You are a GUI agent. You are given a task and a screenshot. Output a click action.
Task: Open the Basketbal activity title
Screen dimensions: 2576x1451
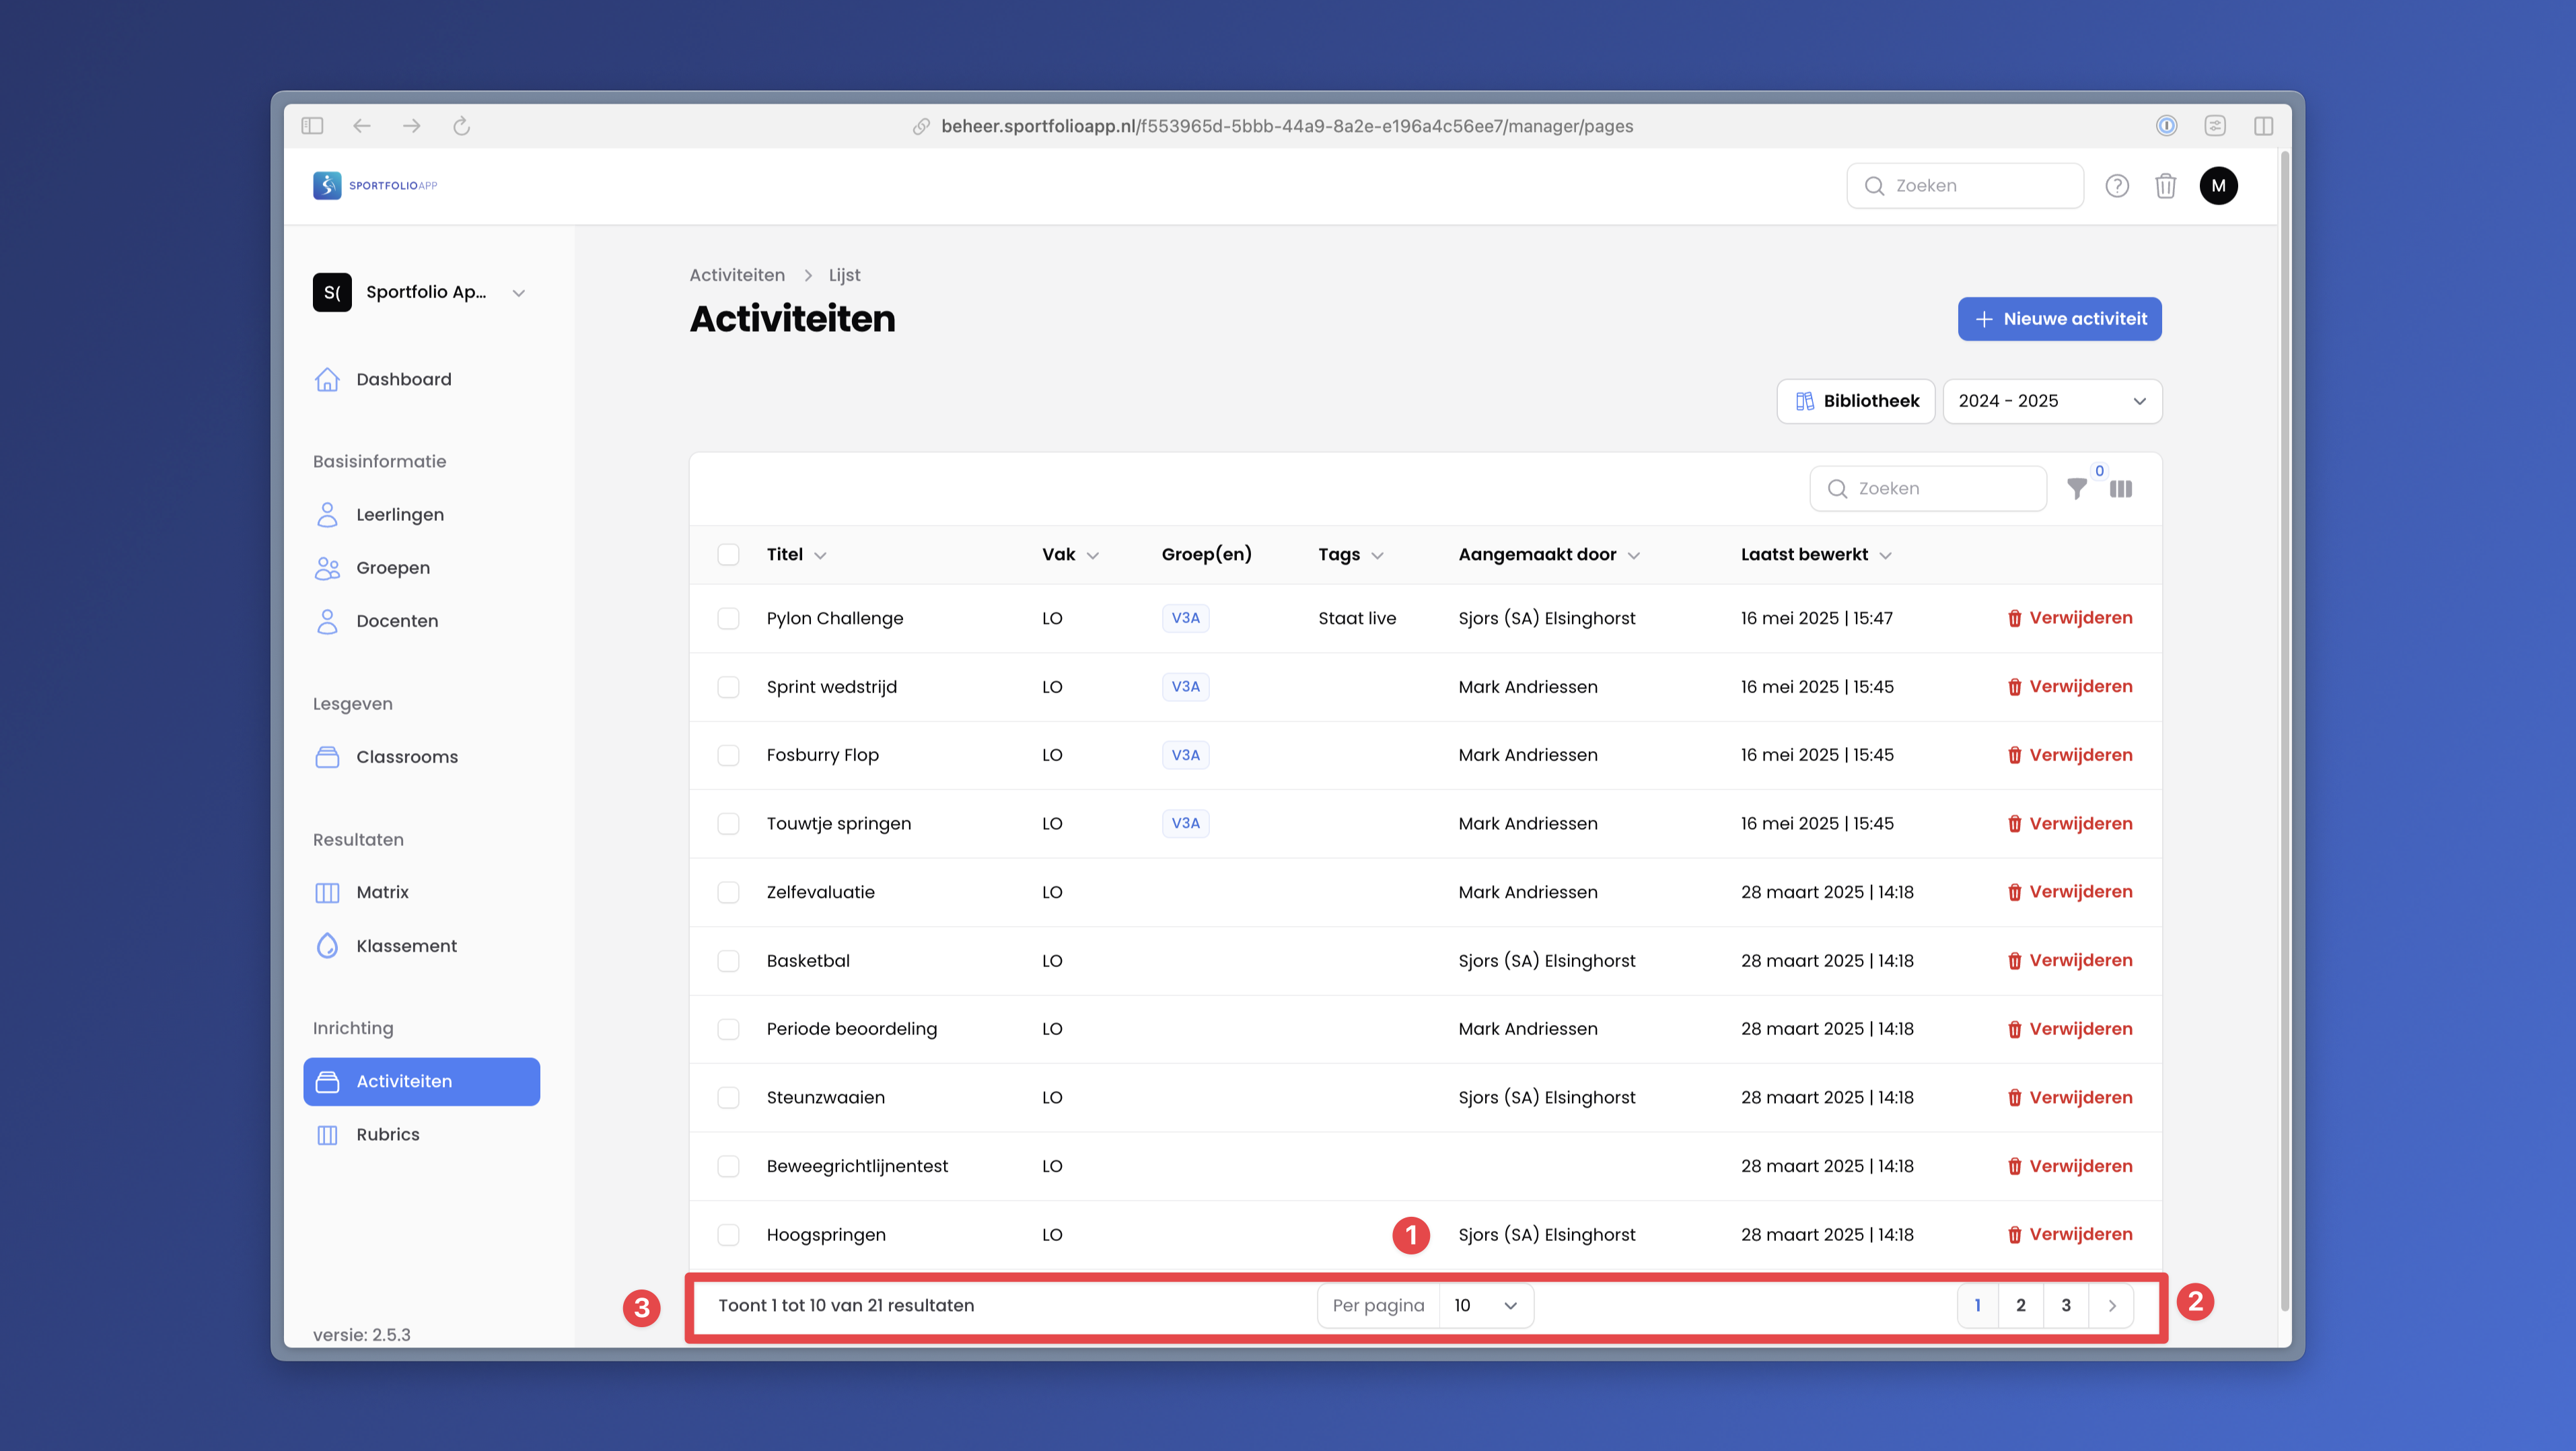808,961
